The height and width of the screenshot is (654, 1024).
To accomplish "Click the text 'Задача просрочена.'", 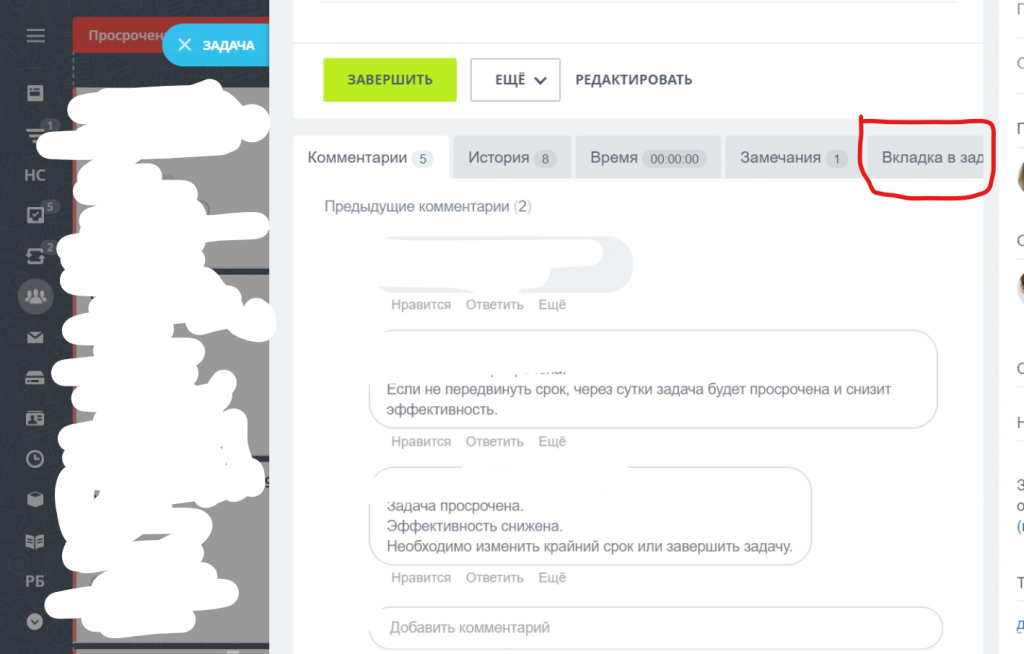I will pyautogui.click(x=455, y=506).
